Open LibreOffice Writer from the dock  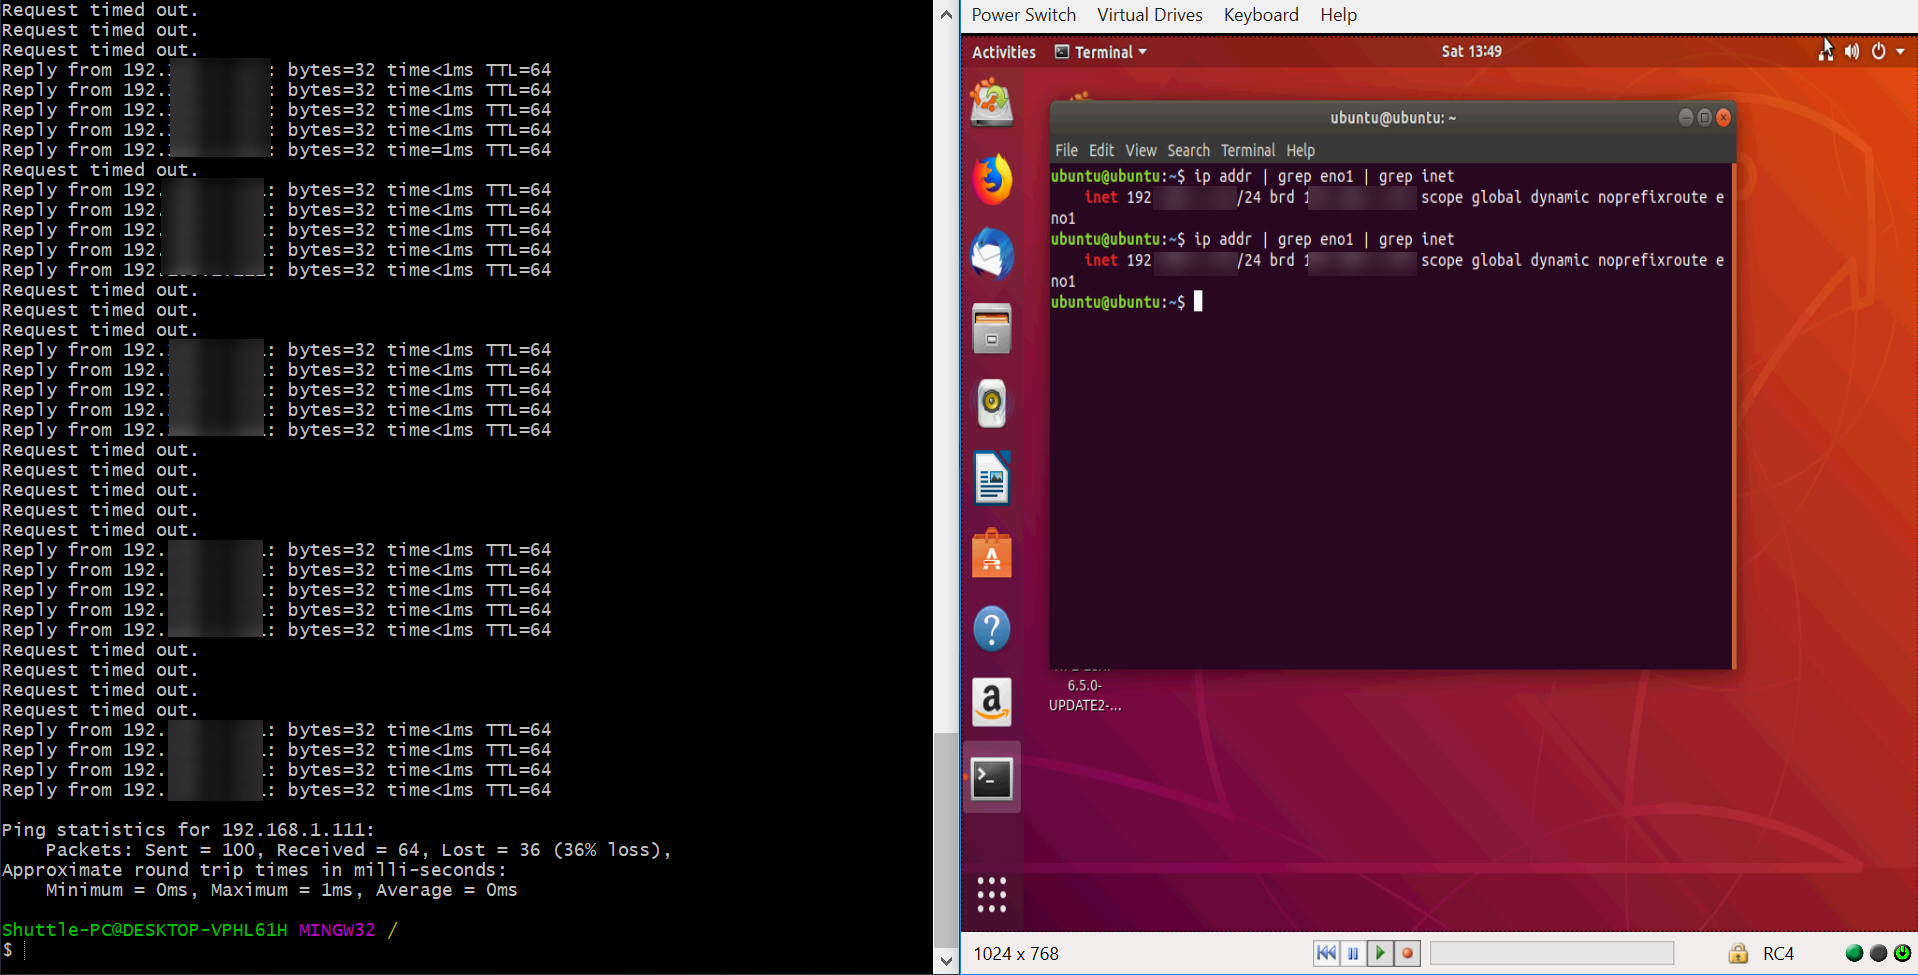point(991,478)
